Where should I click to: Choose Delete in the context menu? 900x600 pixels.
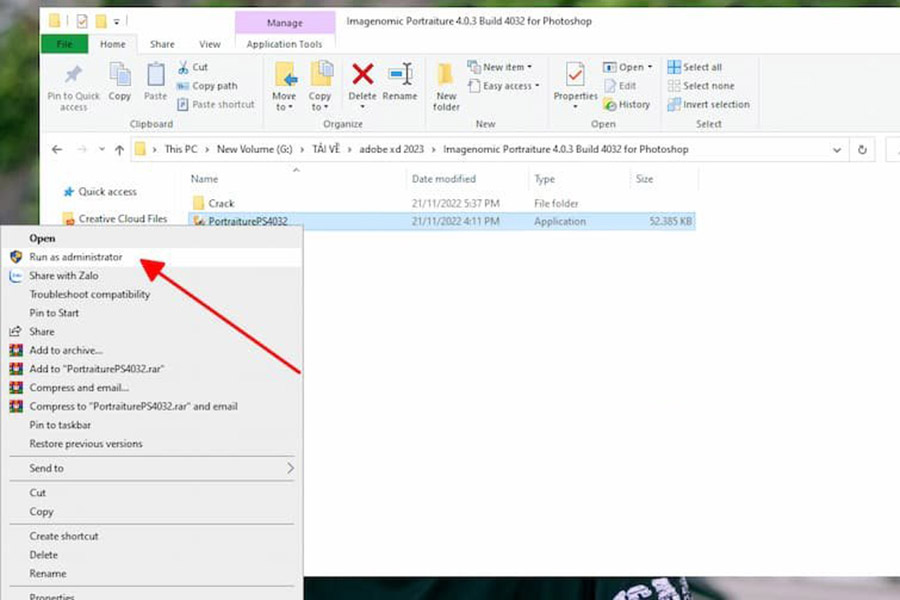(x=152, y=555)
